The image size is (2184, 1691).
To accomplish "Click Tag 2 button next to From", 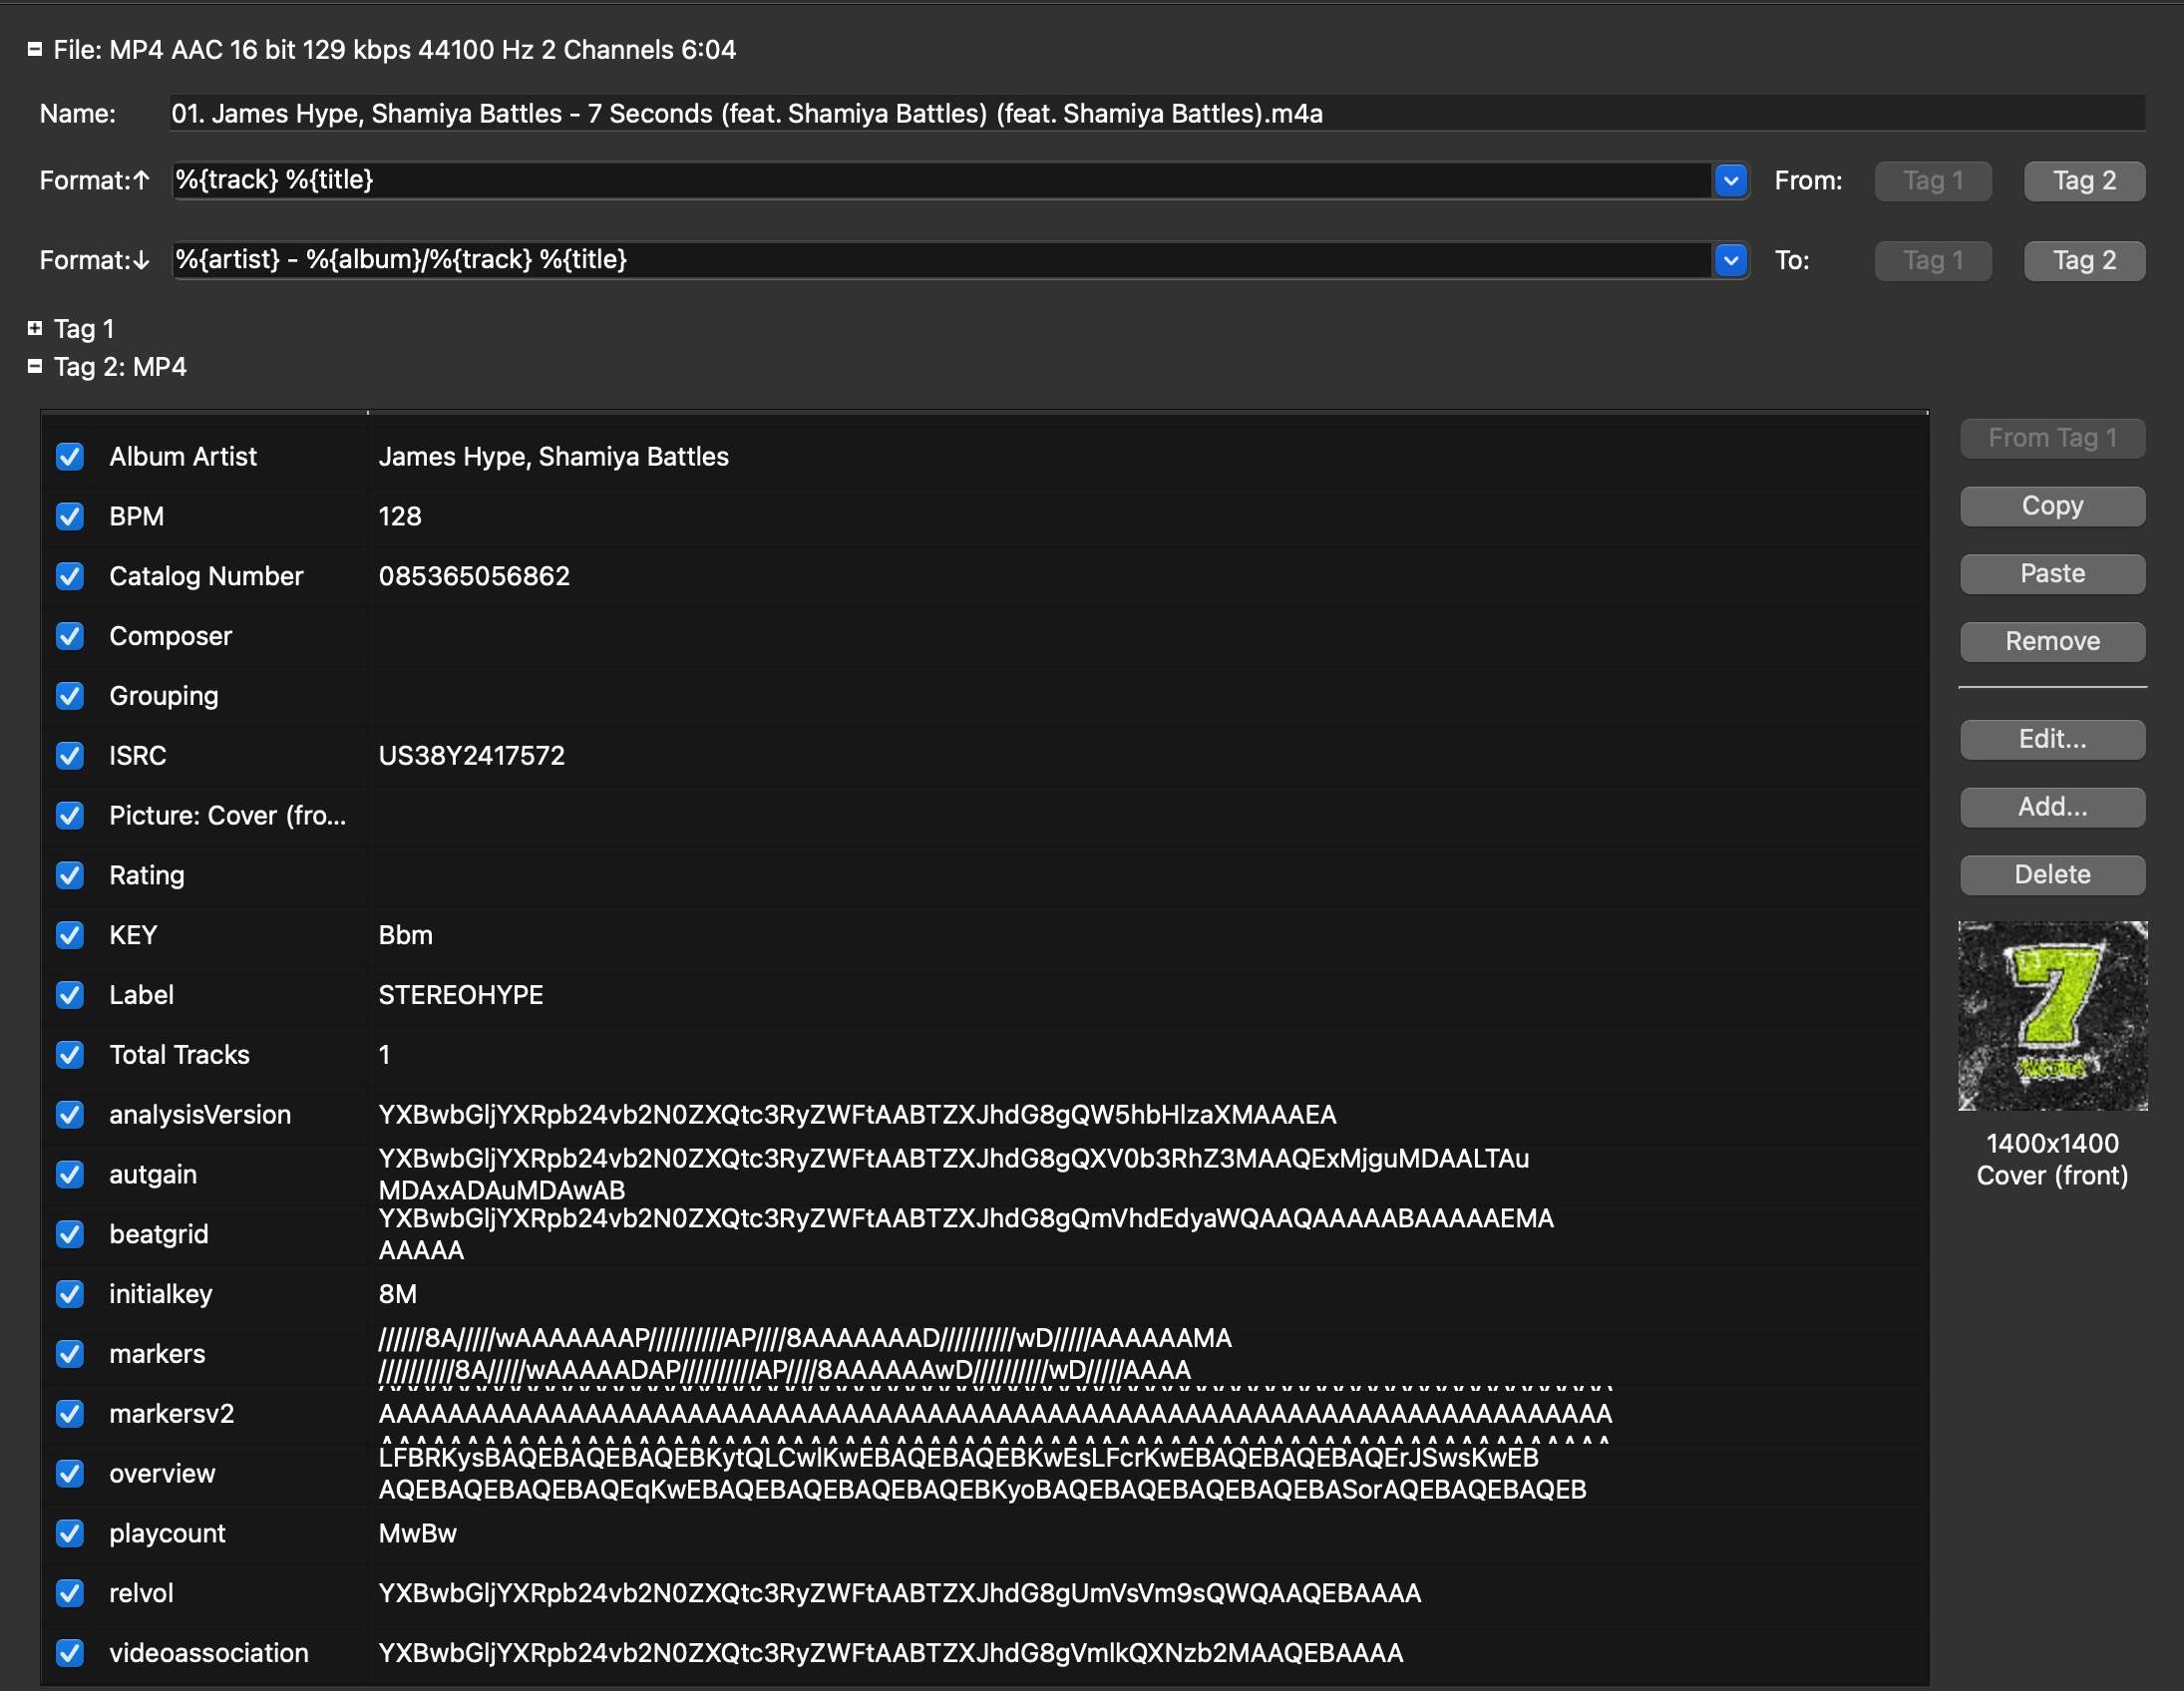I will [x=2083, y=181].
